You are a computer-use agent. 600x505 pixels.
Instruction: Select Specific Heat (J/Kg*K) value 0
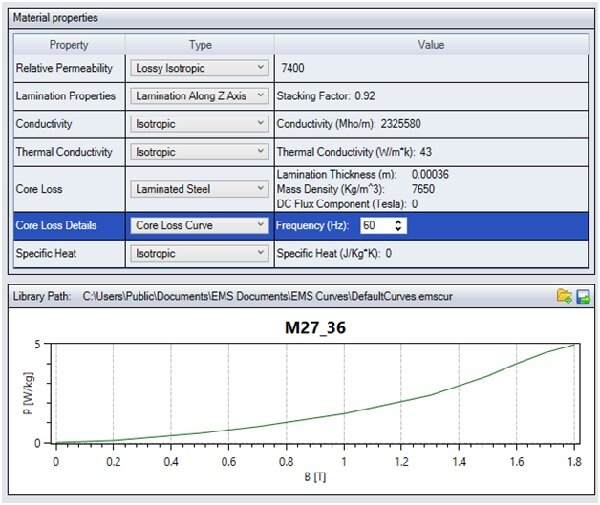(x=388, y=253)
